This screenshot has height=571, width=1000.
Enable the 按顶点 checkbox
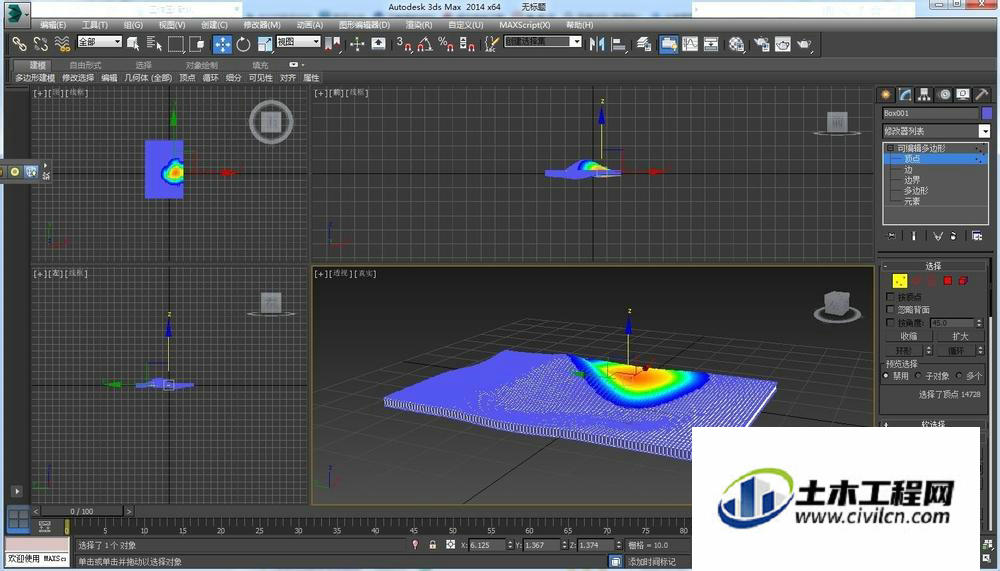click(890, 297)
